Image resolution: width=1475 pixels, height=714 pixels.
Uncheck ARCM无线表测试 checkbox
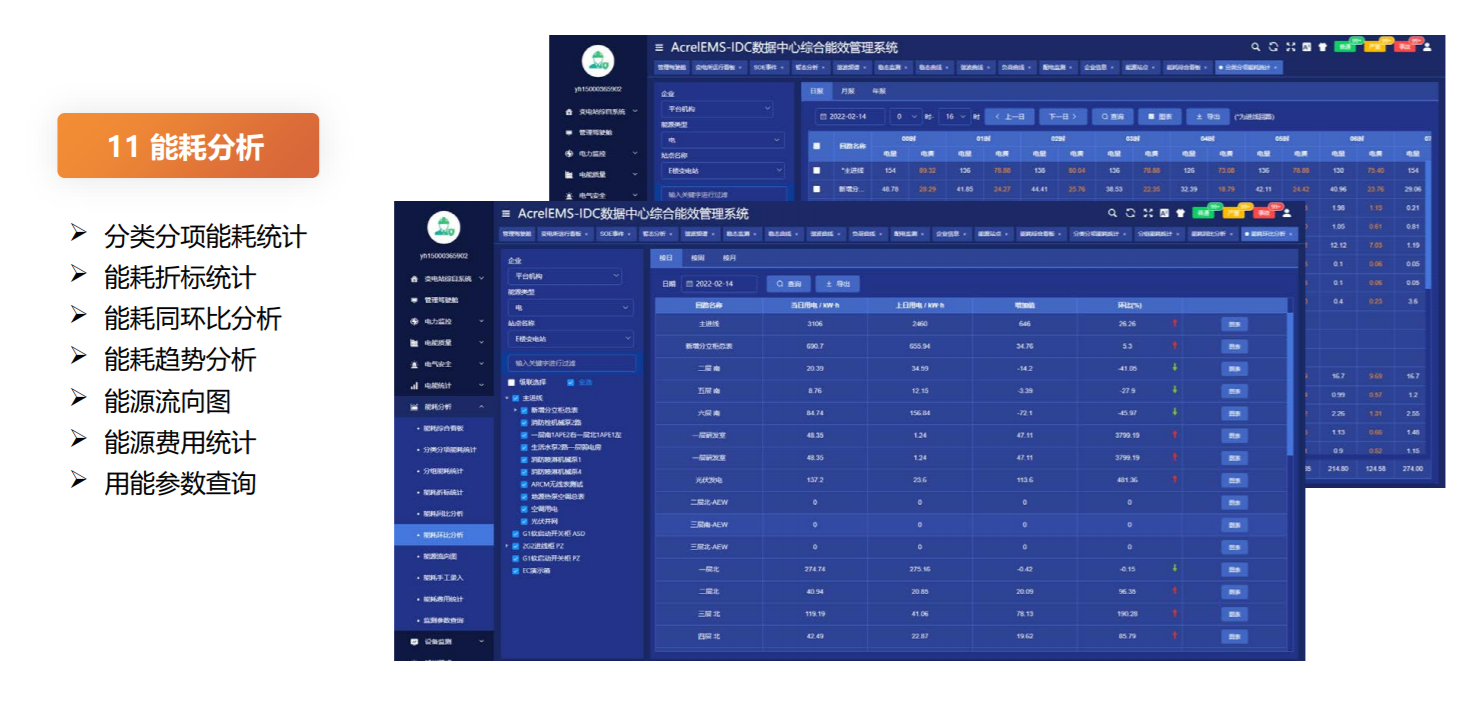525,484
